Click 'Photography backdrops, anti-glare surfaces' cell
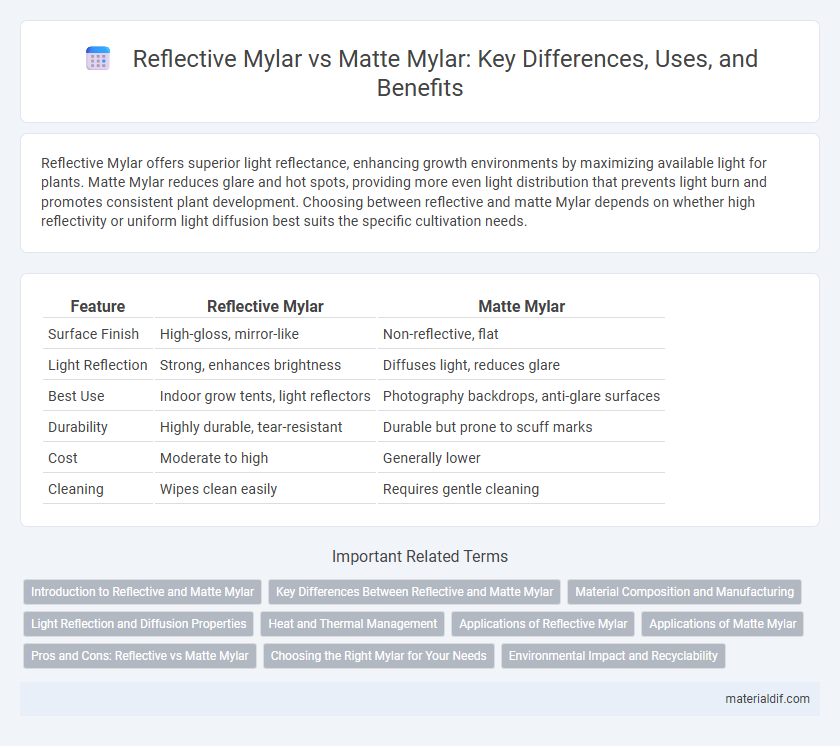 pyautogui.click(x=521, y=396)
